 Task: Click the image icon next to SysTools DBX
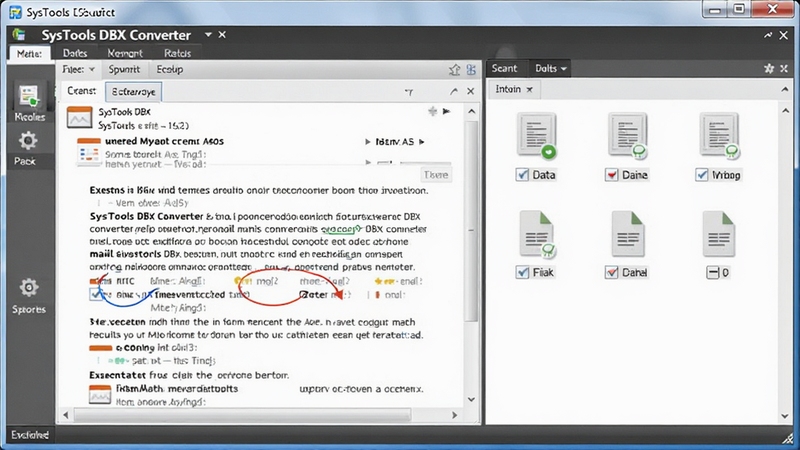click(x=80, y=118)
